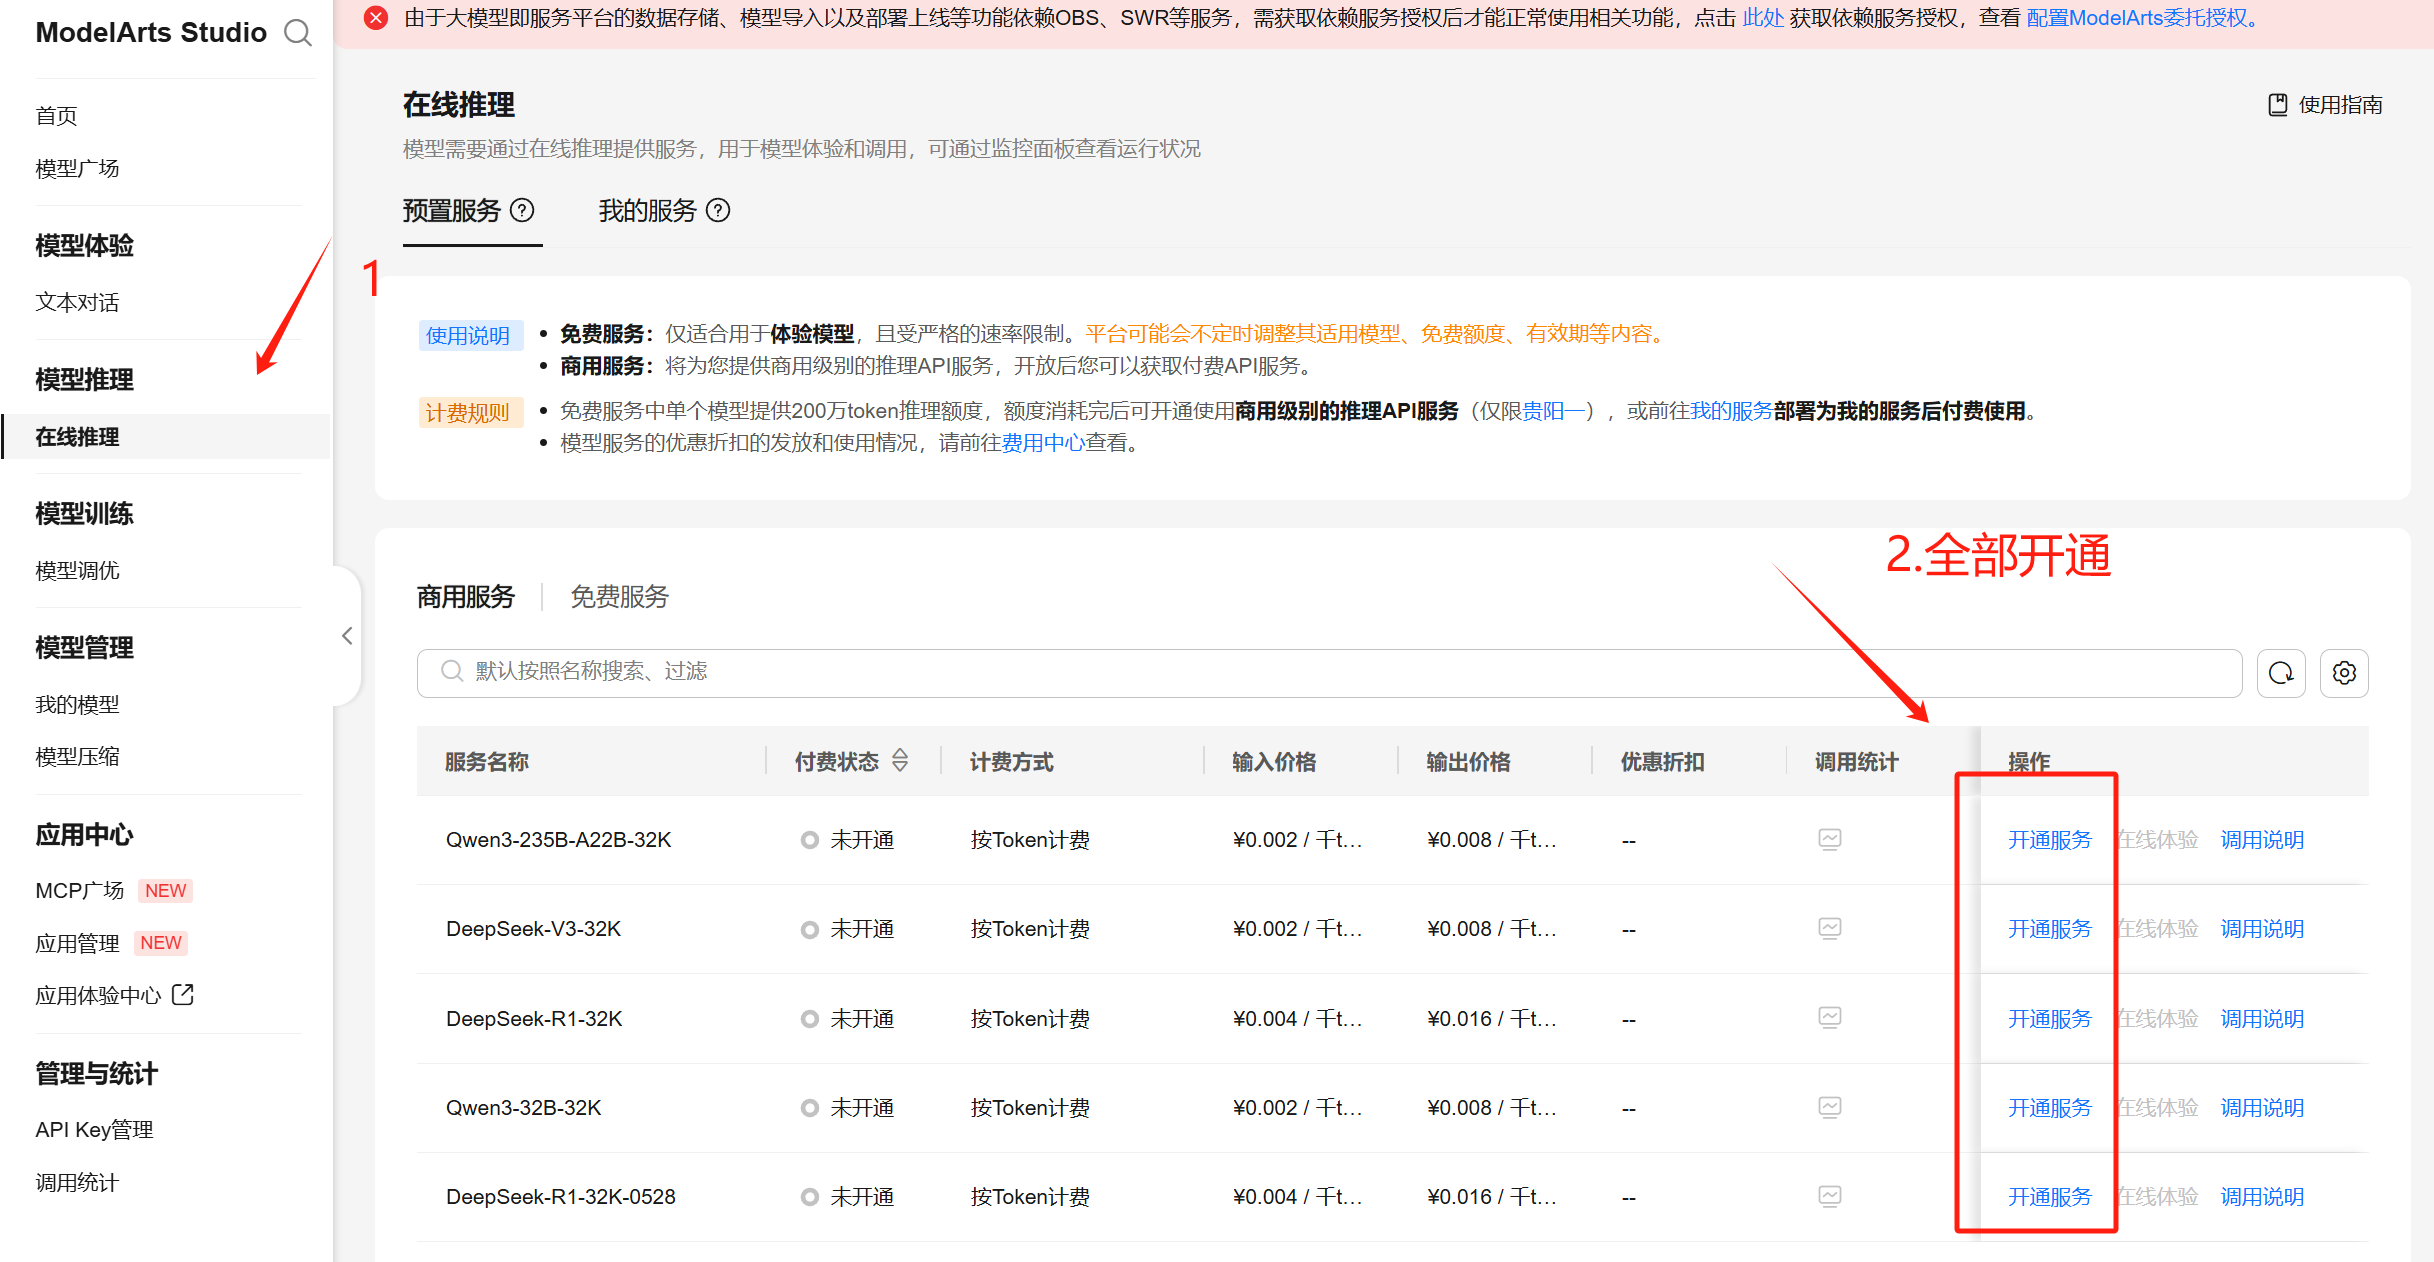The image size is (2434, 1262).
Task: Open API Key管理 in the sidebar
Action: click(94, 1130)
